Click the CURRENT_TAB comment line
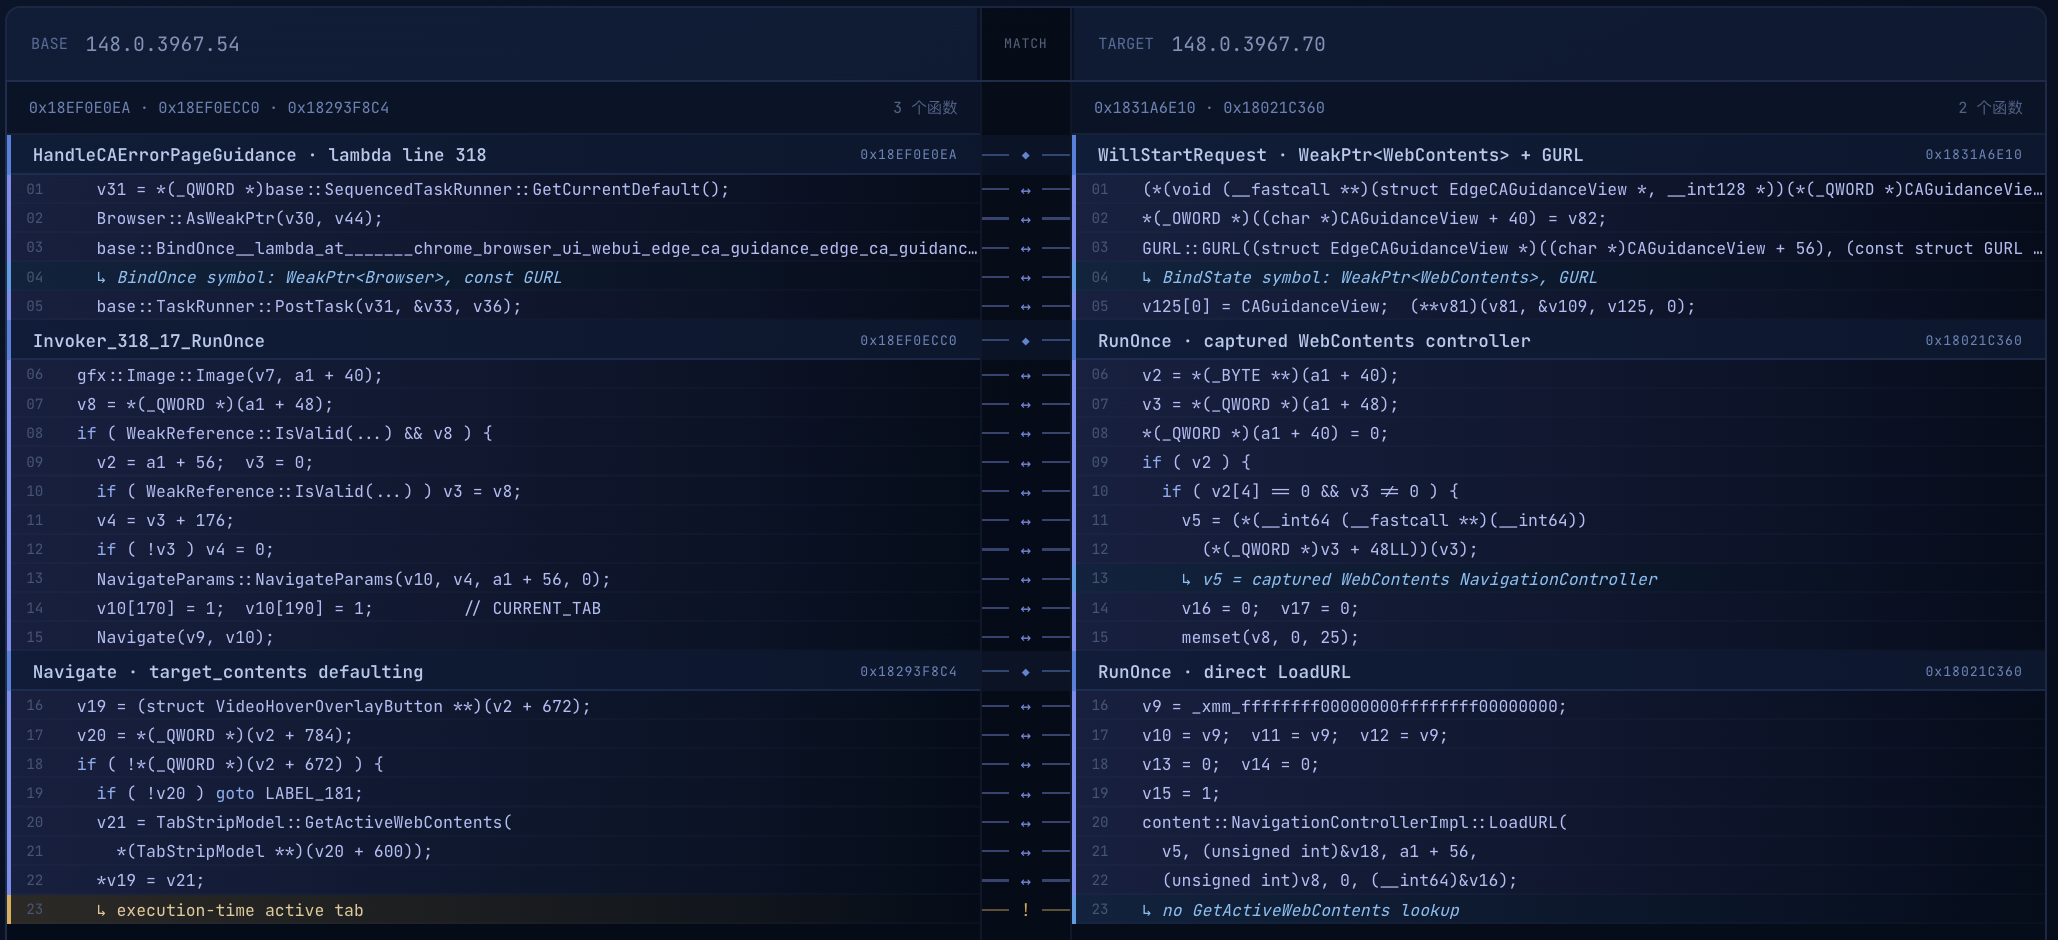 click(x=494, y=608)
